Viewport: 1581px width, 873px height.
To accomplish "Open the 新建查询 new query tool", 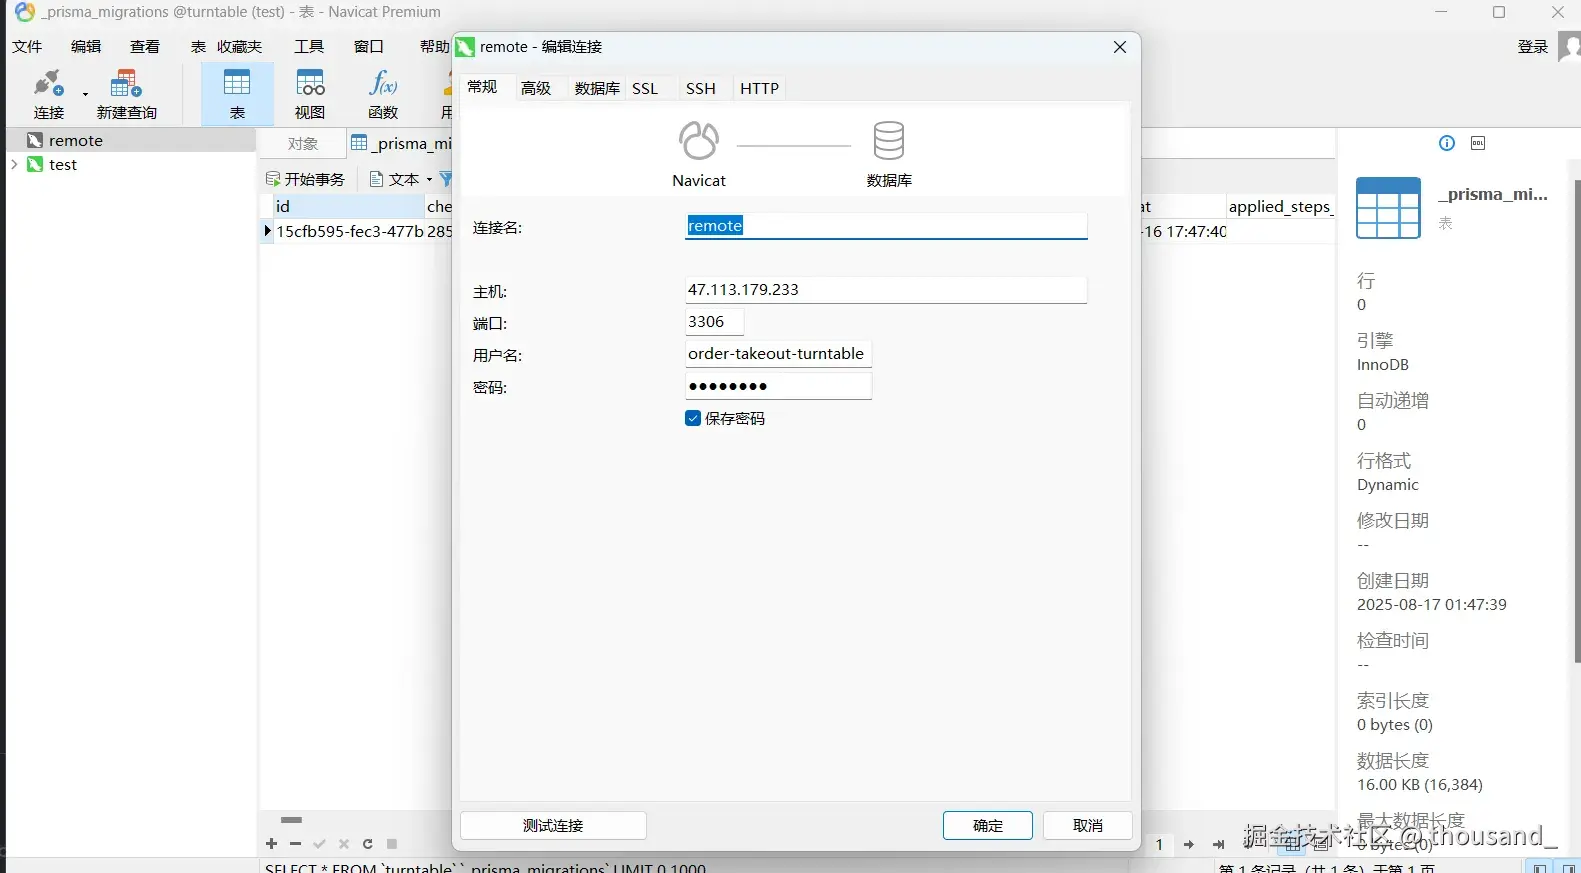I will point(127,94).
